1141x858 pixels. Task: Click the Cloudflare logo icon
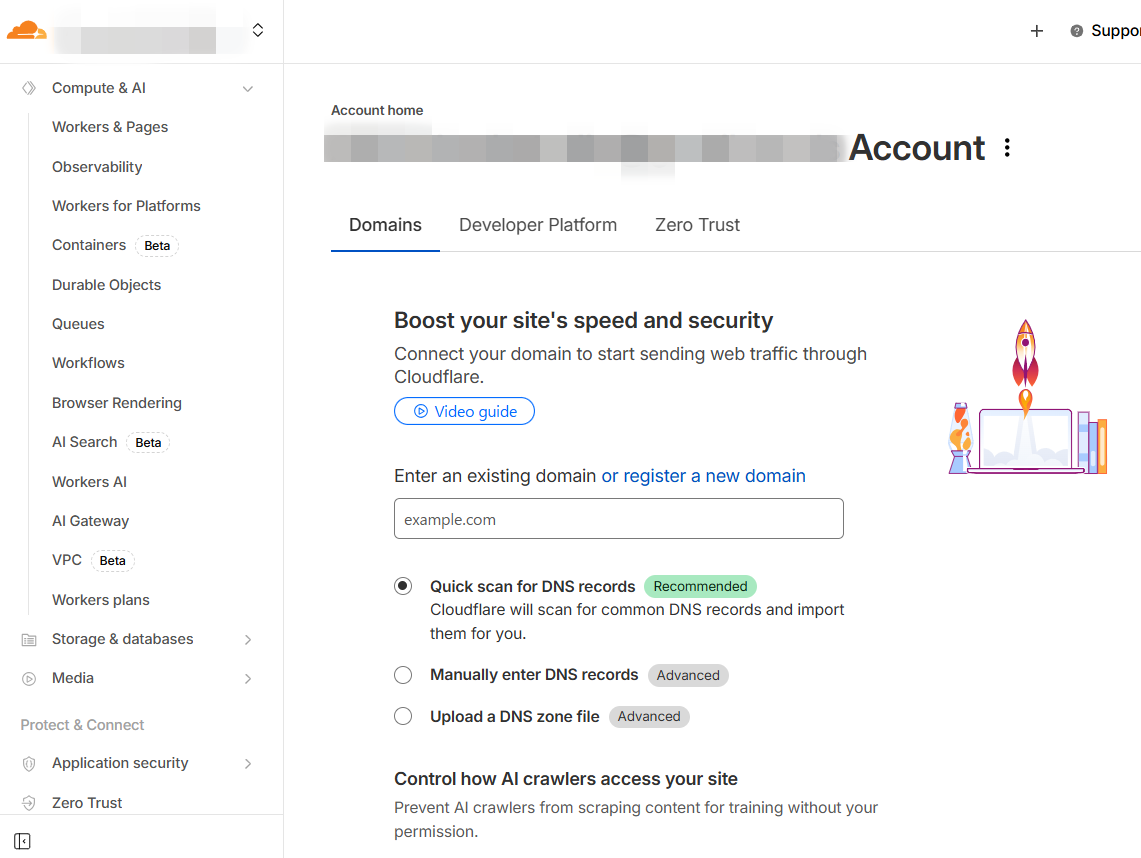26,30
